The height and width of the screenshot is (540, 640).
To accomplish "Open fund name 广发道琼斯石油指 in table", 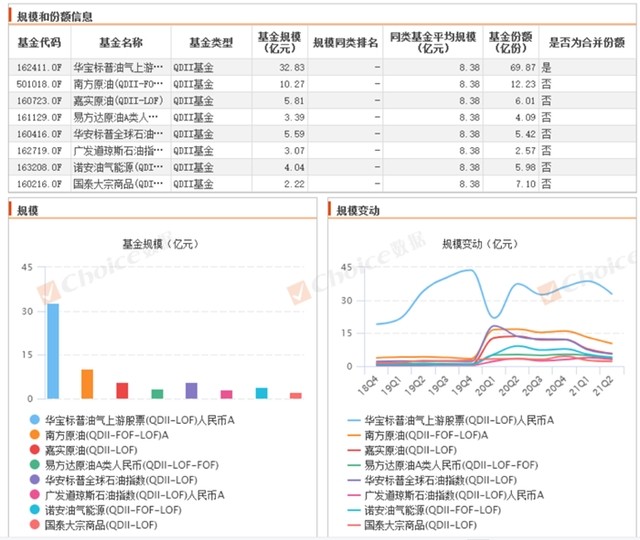I will tap(118, 151).
